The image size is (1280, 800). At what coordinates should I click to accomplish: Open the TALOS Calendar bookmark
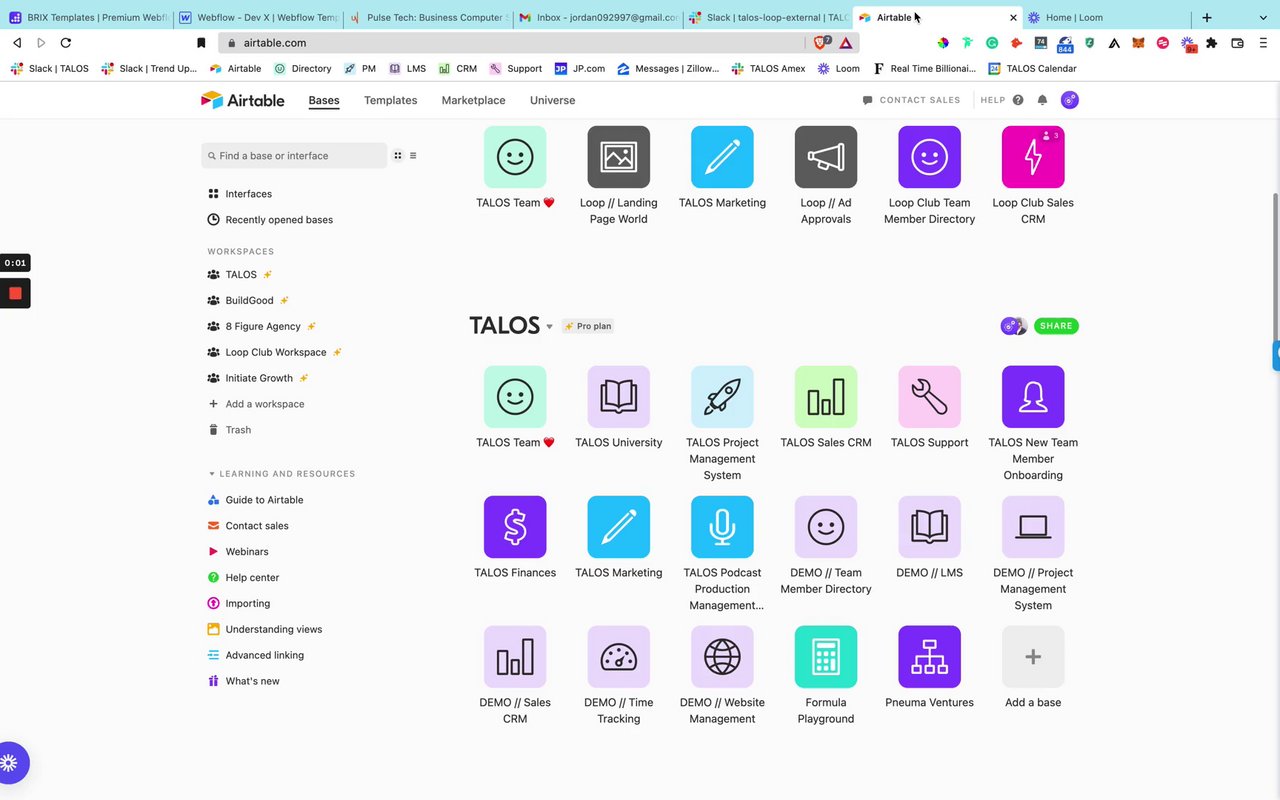point(1032,69)
